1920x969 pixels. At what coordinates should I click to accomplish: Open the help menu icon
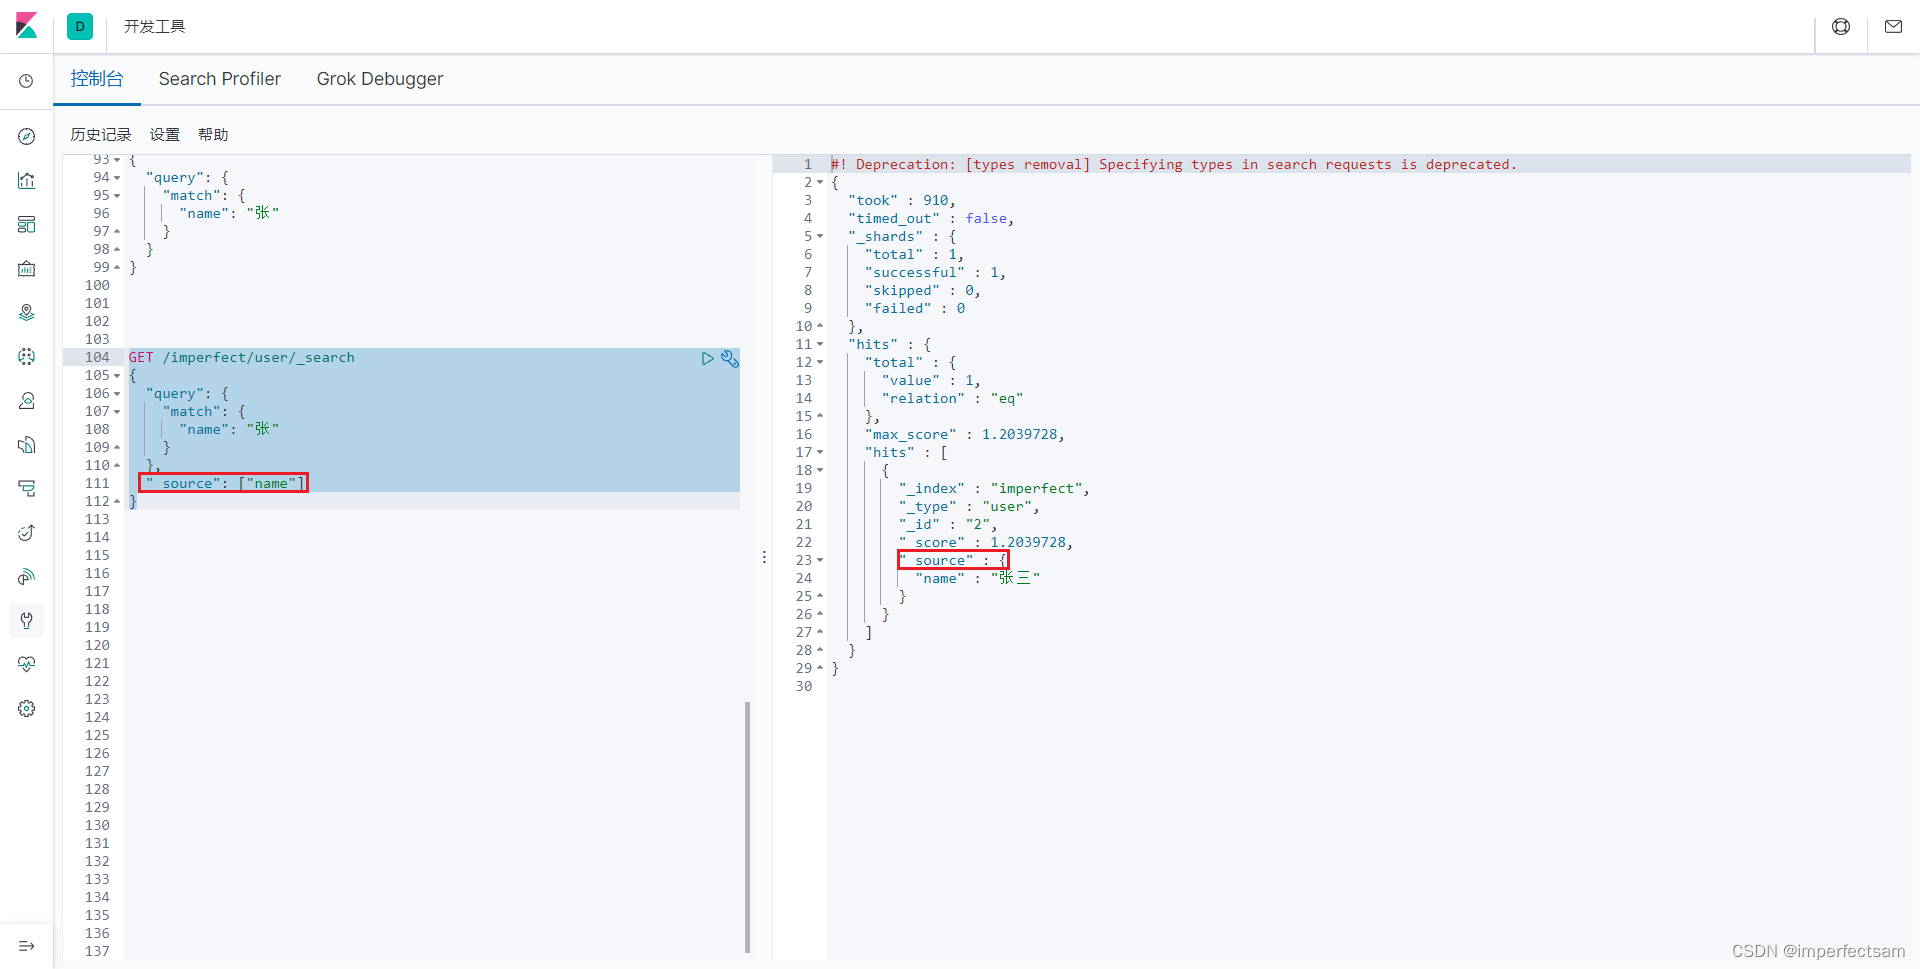tap(1841, 27)
